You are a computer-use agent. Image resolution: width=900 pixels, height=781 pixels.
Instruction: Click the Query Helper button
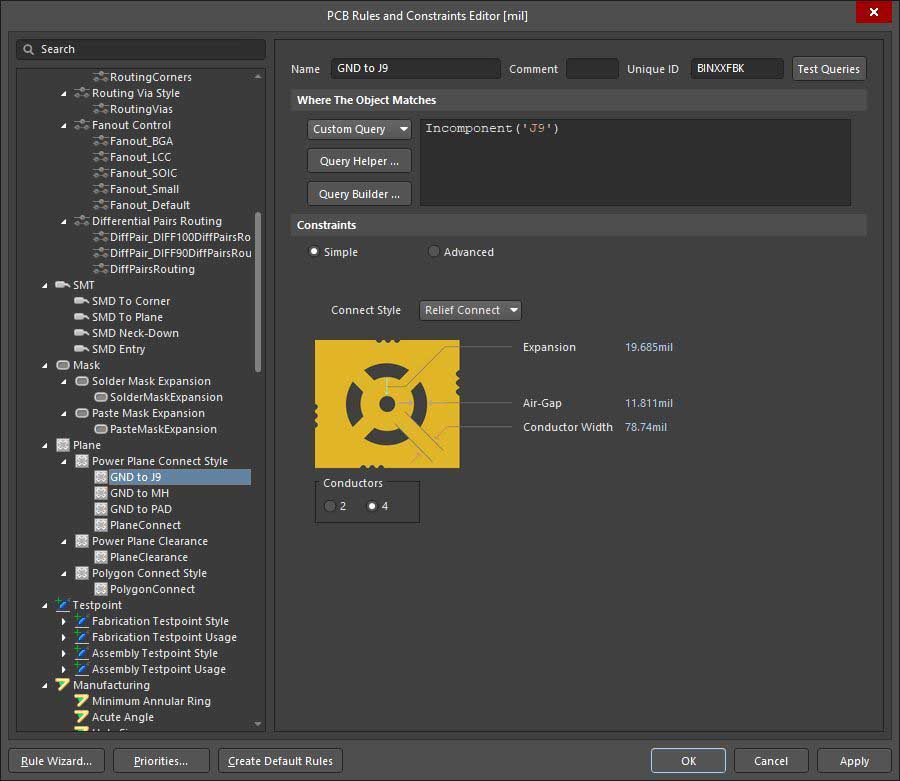pyautogui.click(x=359, y=161)
